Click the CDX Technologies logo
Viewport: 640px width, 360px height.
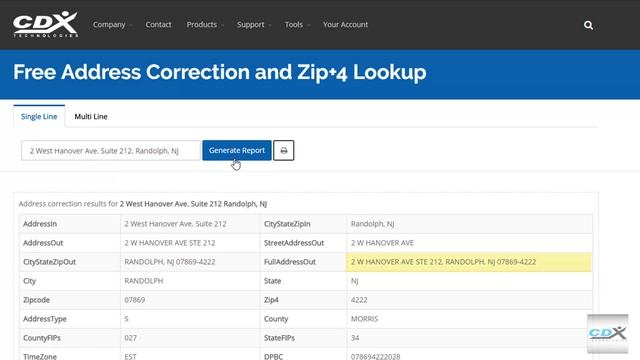tap(45, 24)
